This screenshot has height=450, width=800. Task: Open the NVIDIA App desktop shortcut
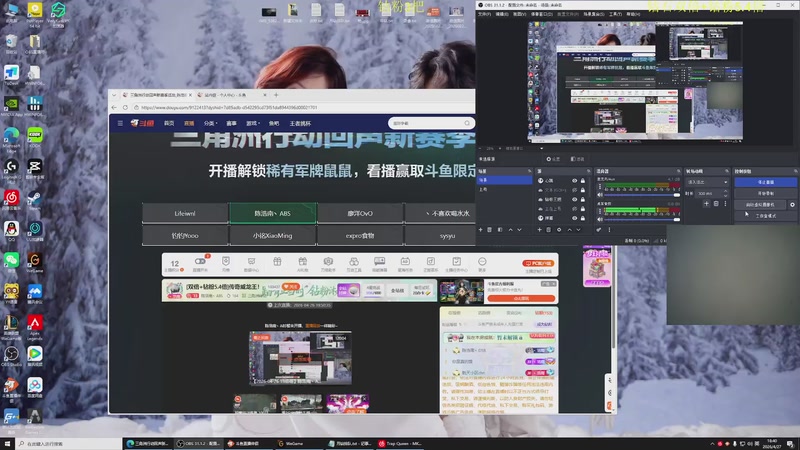11,107
